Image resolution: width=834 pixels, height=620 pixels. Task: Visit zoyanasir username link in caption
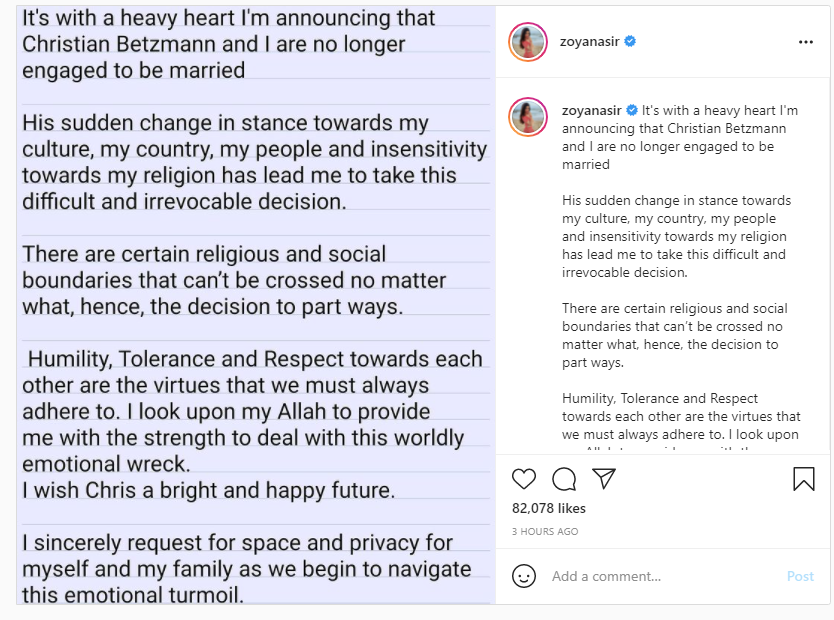pyautogui.click(x=591, y=111)
